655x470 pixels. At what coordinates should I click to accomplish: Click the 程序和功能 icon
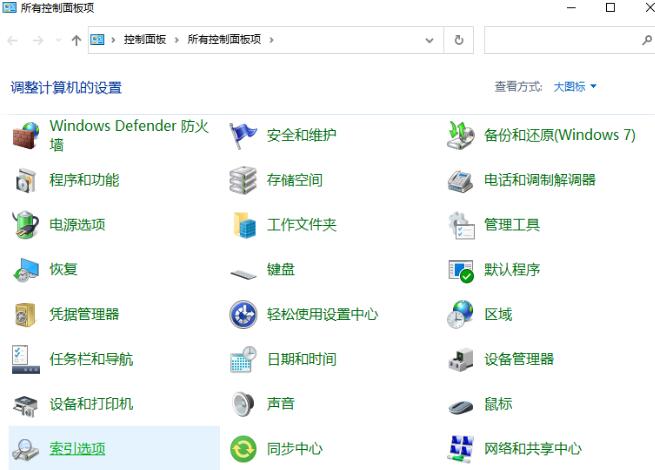26,180
